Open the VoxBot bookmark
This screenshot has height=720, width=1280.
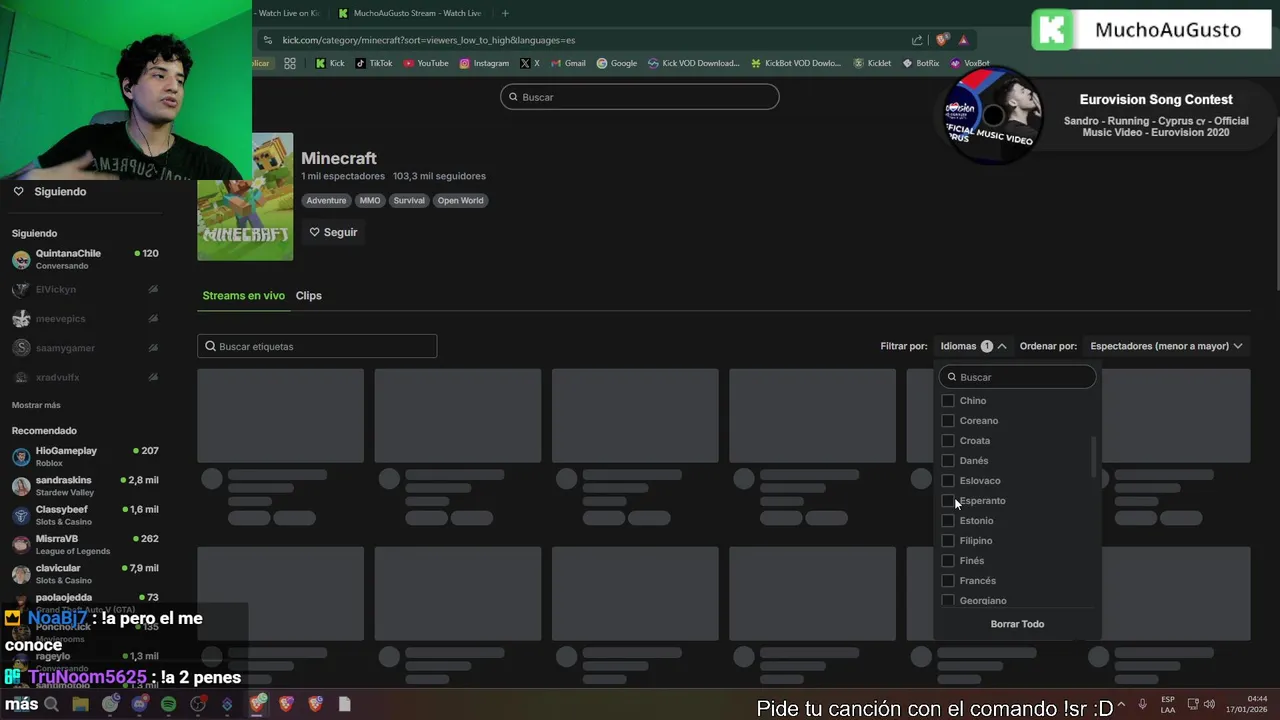969,63
